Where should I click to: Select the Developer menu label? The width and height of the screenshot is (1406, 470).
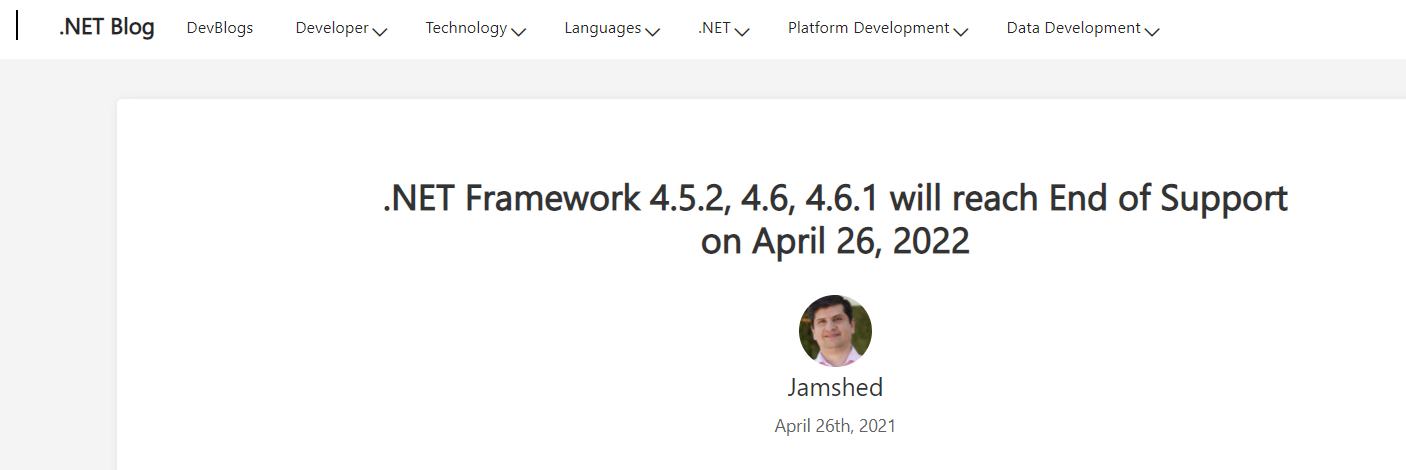tap(332, 28)
